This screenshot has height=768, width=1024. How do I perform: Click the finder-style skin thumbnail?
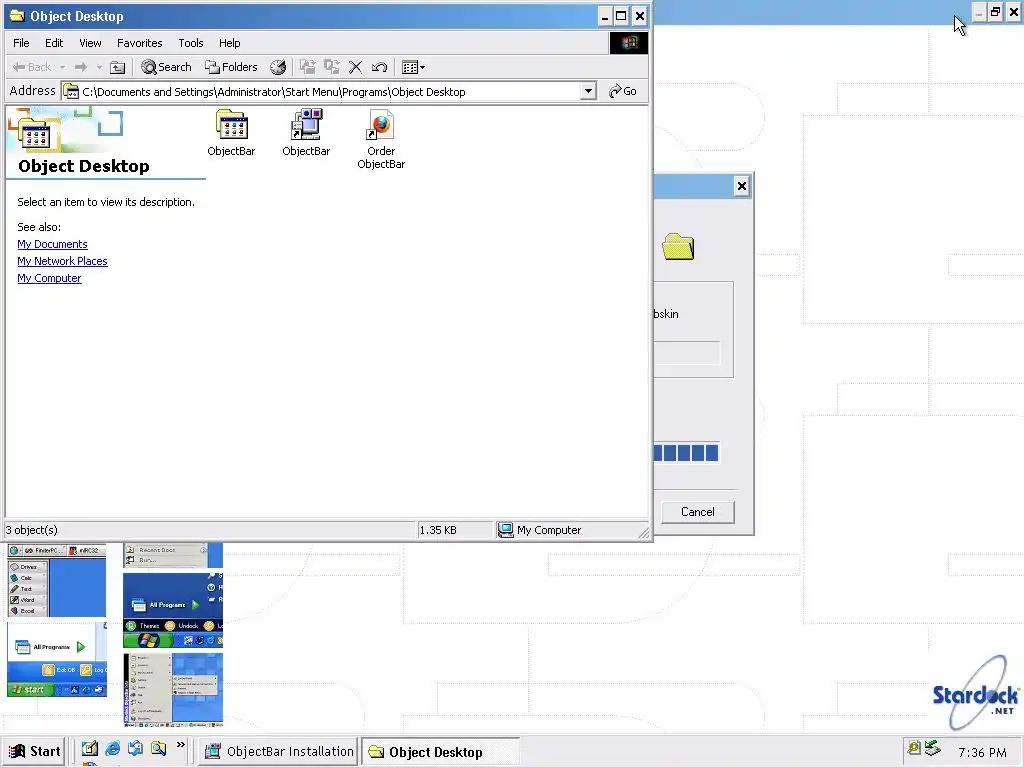point(57,580)
